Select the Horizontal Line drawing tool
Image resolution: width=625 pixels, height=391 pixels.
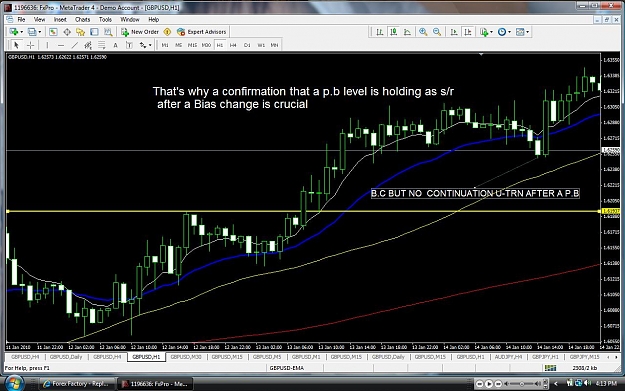coord(61,45)
